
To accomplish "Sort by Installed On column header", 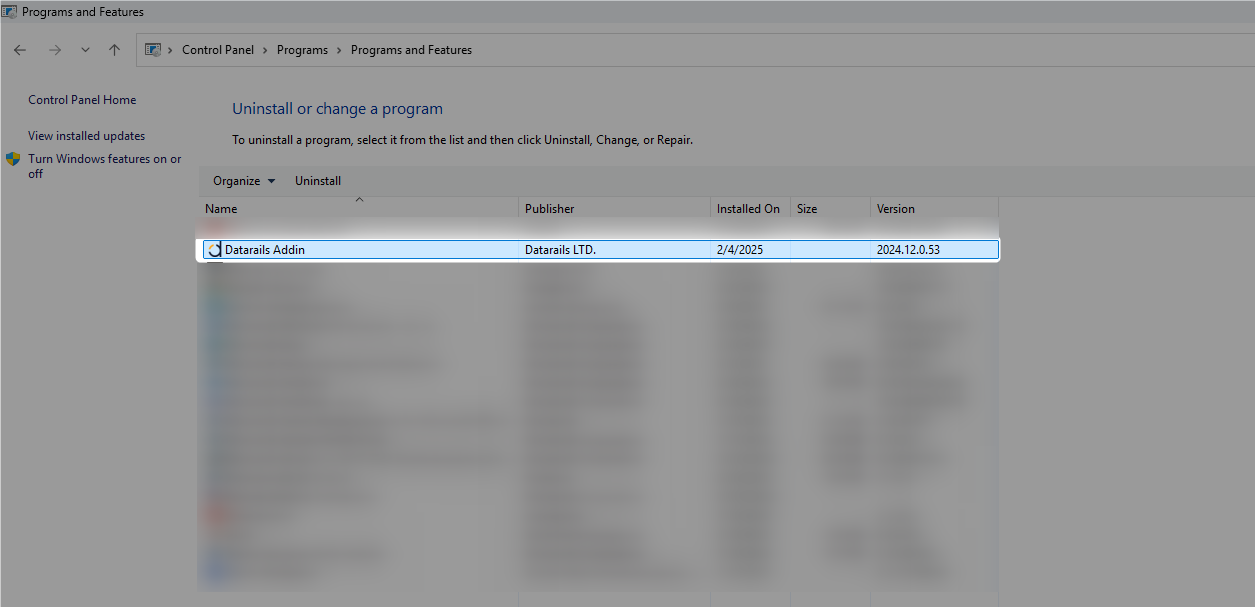I will [749, 209].
